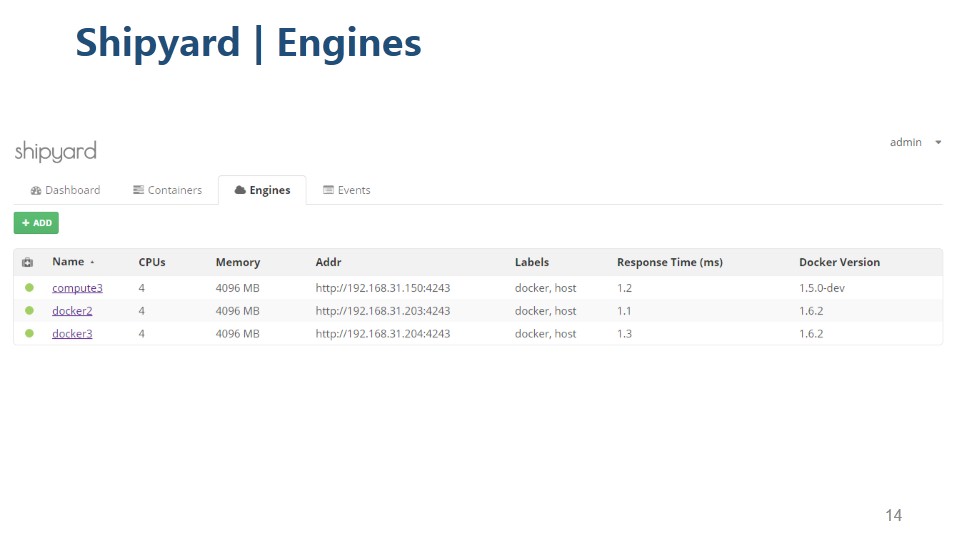Click compute3 green status dot
This screenshot has height=540, width=960.
coord(29,287)
